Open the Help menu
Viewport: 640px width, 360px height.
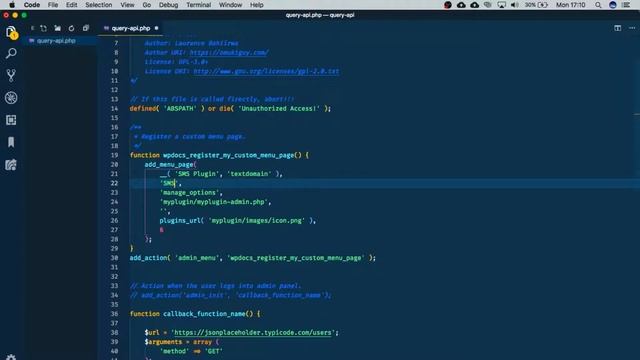click(x=256, y=5)
